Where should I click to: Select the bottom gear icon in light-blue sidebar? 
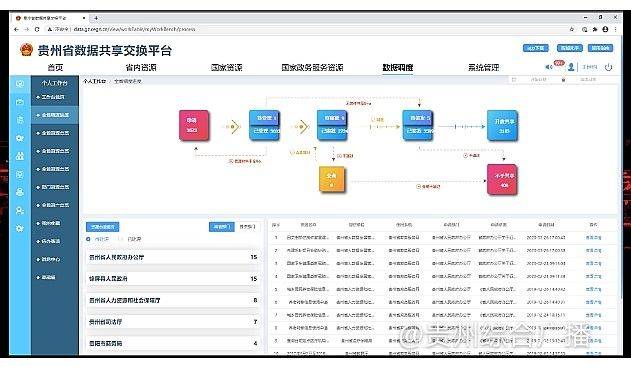click(20, 228)
